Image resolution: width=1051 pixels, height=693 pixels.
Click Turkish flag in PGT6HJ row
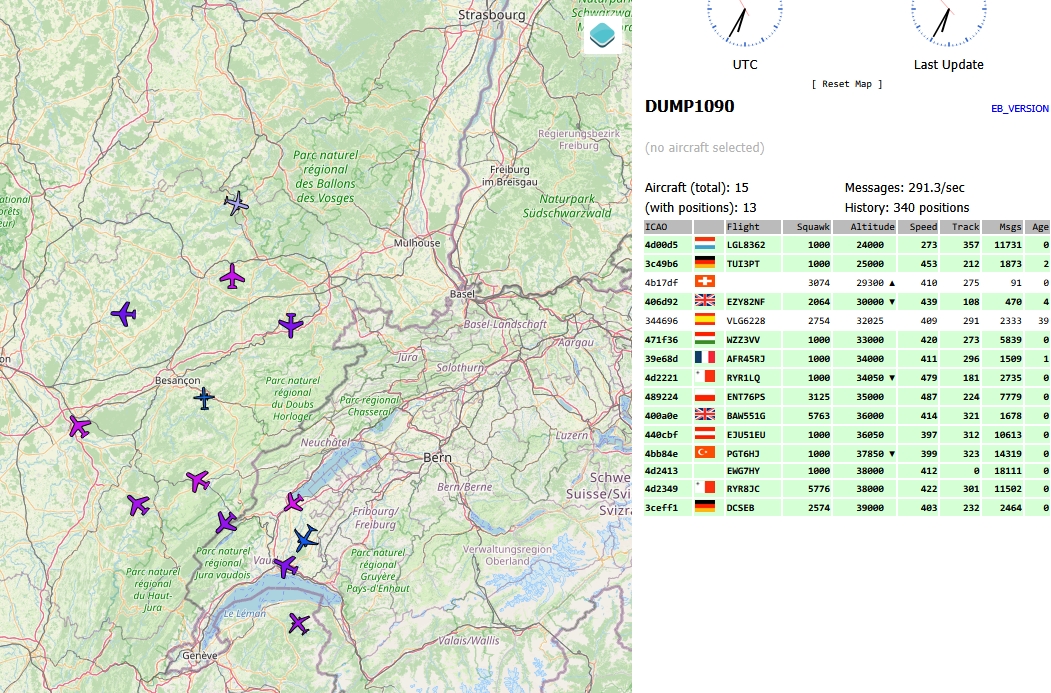pos(705,452)
